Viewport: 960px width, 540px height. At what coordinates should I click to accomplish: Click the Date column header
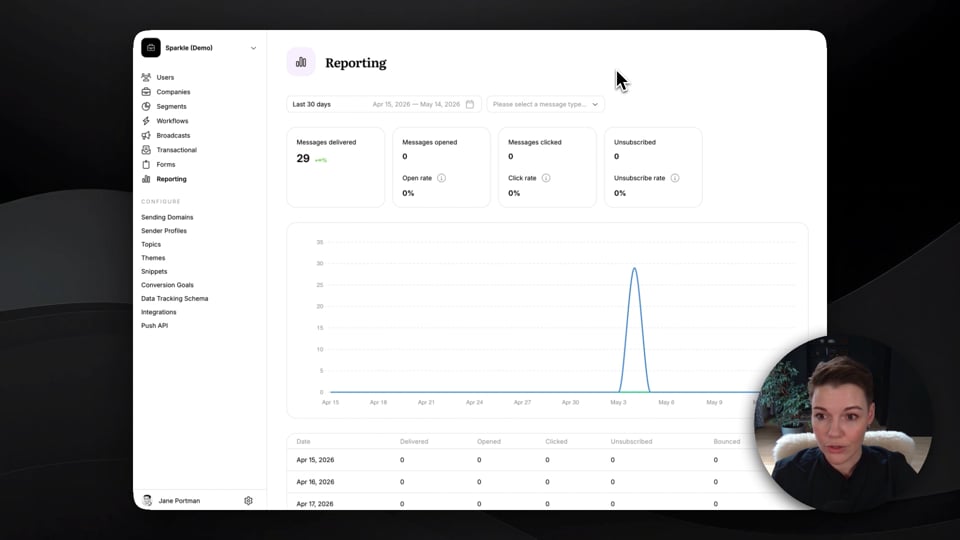click(303, 441)
